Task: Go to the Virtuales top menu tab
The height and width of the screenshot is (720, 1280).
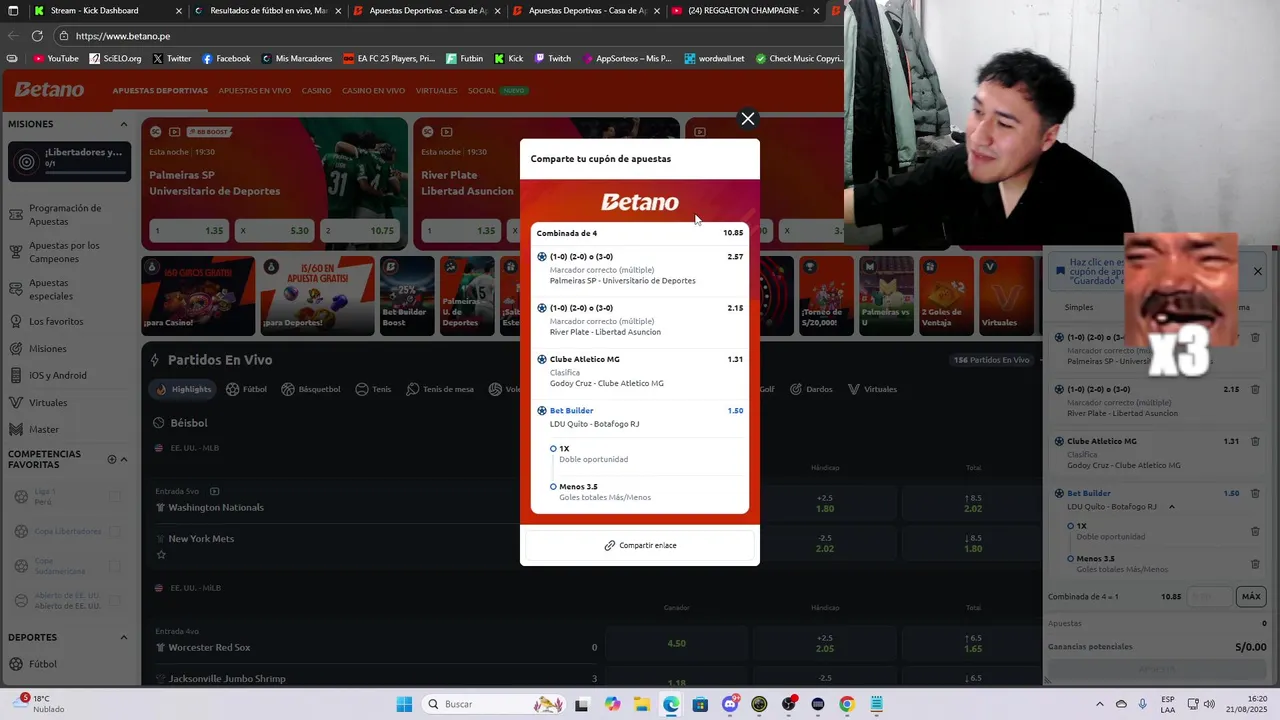Action: (436, 90)
